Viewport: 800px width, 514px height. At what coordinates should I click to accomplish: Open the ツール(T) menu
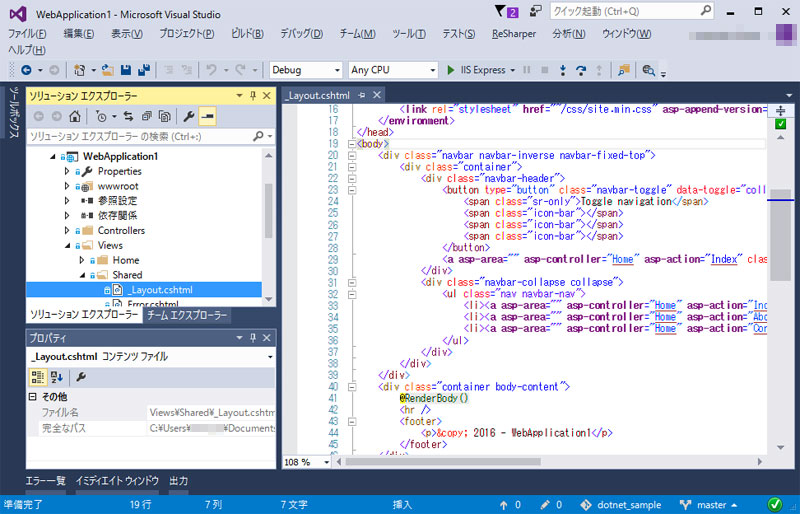(x=409, y=34)
